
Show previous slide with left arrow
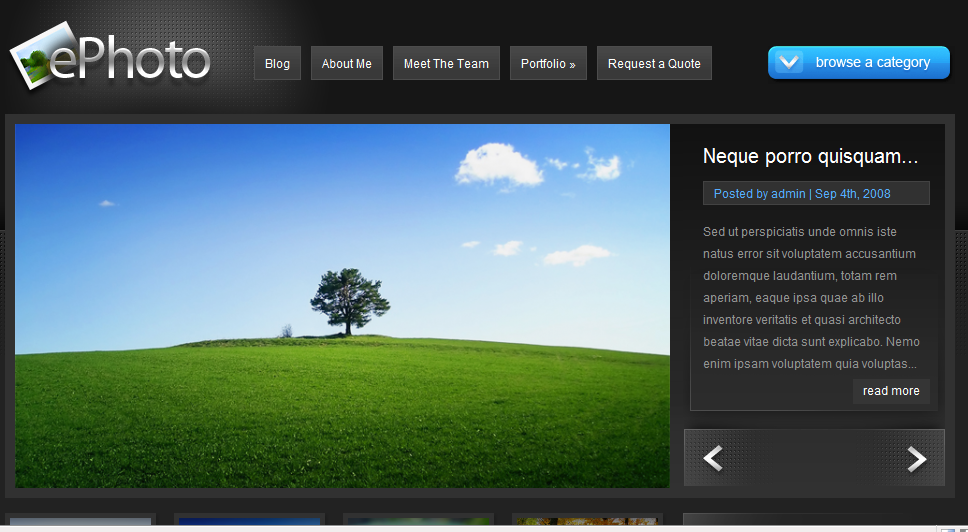(713, 459)
